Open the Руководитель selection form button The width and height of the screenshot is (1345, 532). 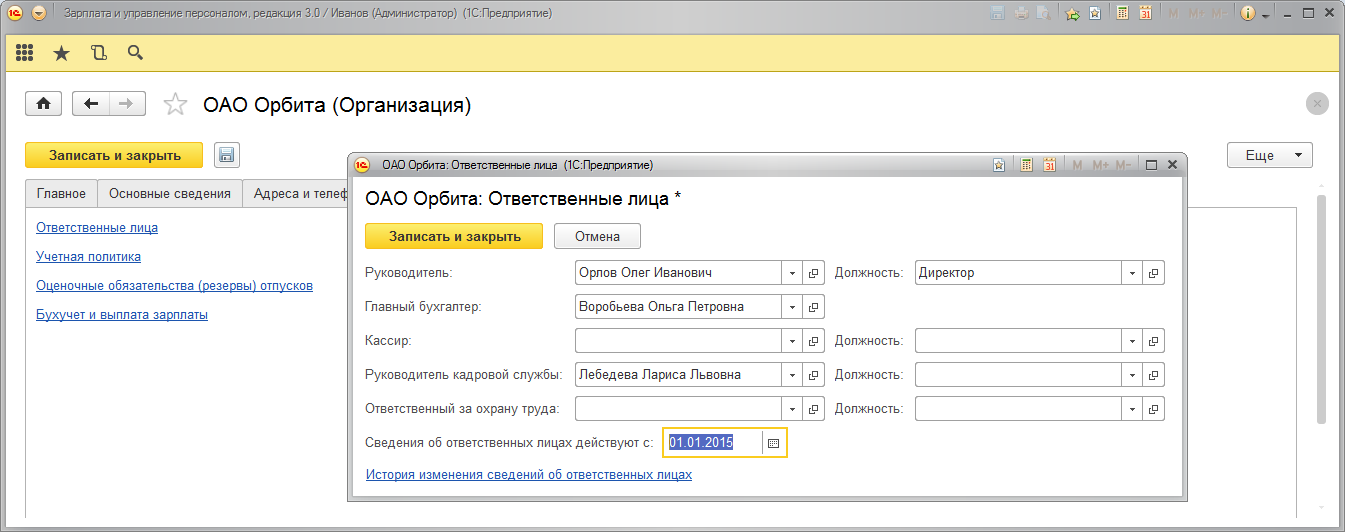coord(814,273)
